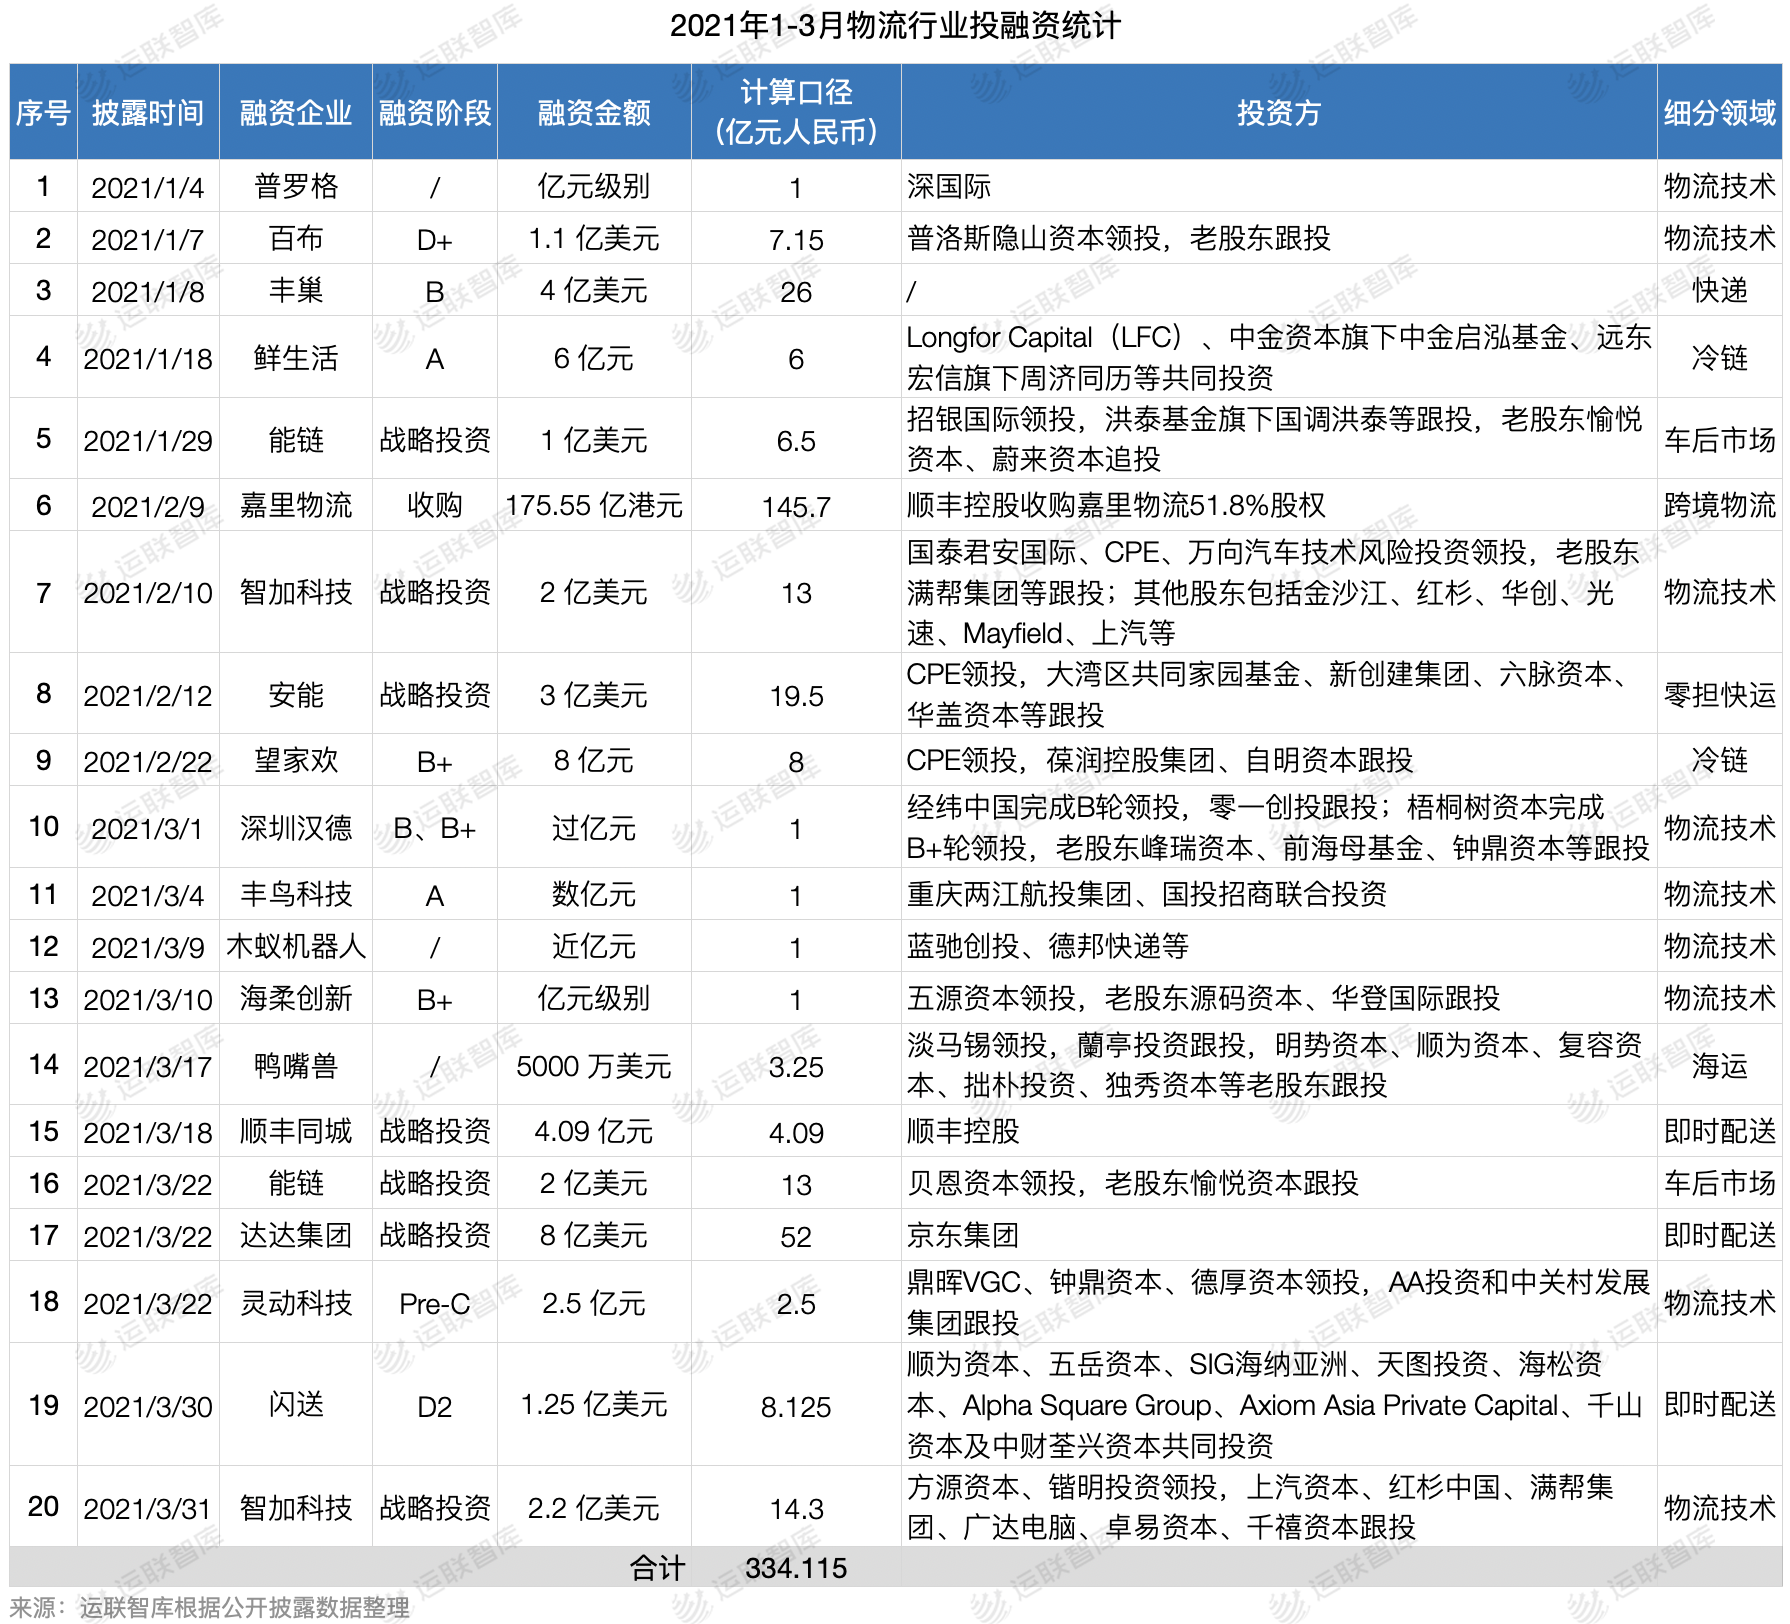Click the amount cell 1.1 亿美元
Screen dimensions: 1790x1624
click(594, 239)
